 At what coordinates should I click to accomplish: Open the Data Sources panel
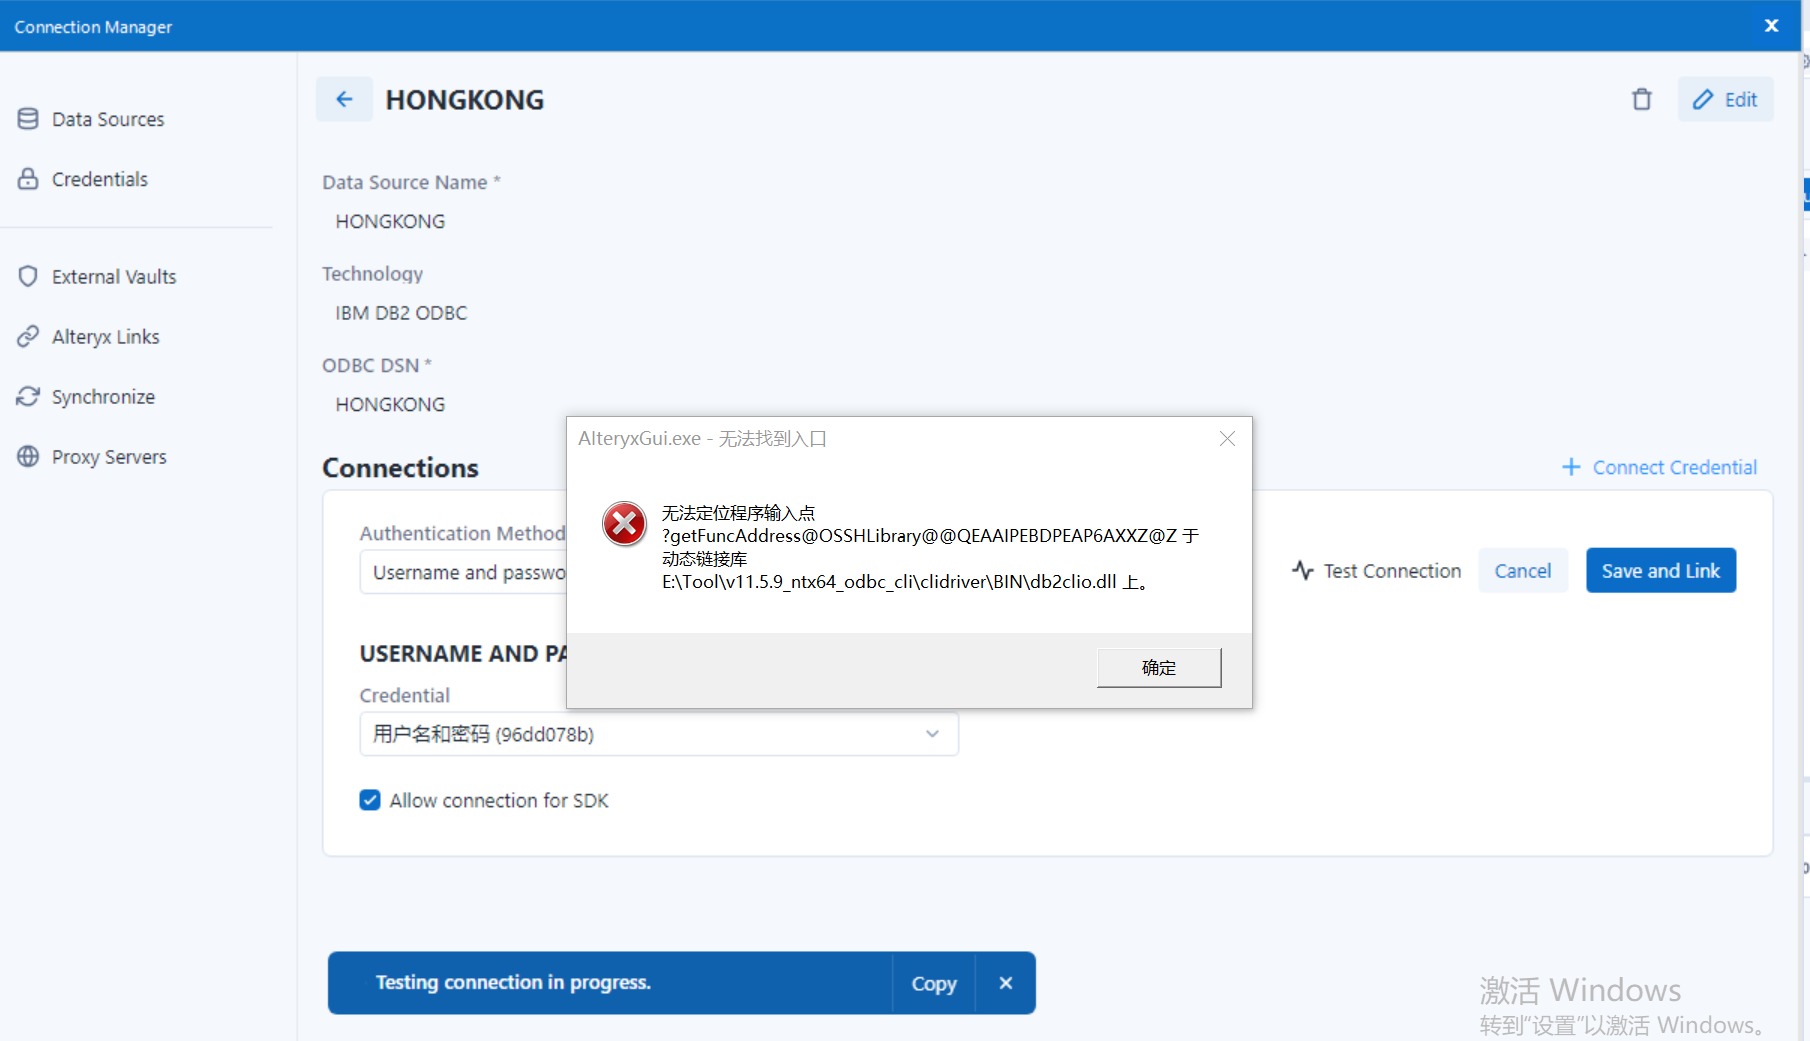click(107, 118)
